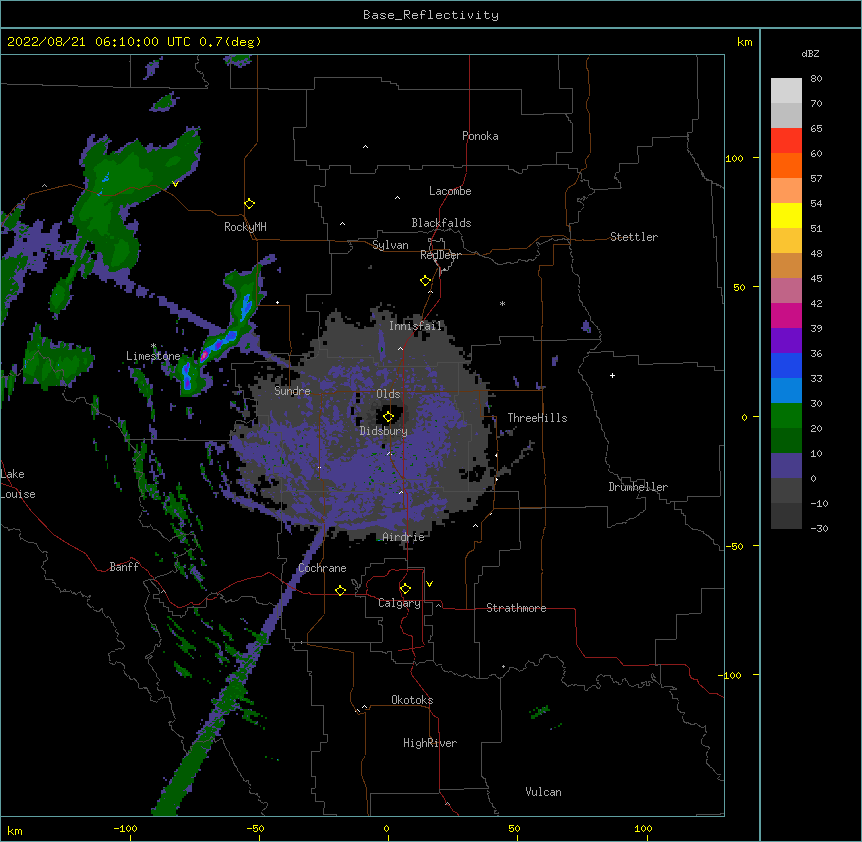Select the violet swatch between 39 and 36
The height and width of the screenshot is (842, 862).
[786, 341]
